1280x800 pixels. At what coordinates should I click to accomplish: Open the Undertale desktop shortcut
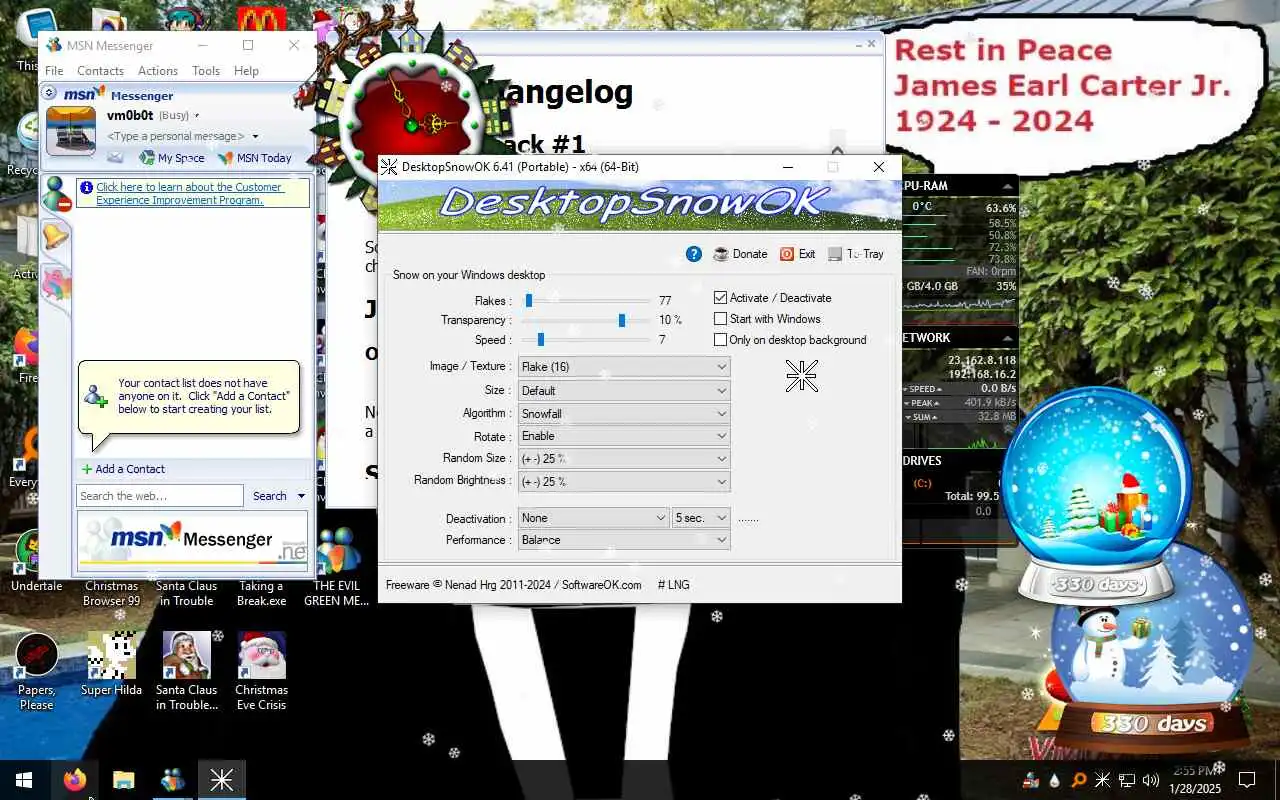tap(36, 559)
